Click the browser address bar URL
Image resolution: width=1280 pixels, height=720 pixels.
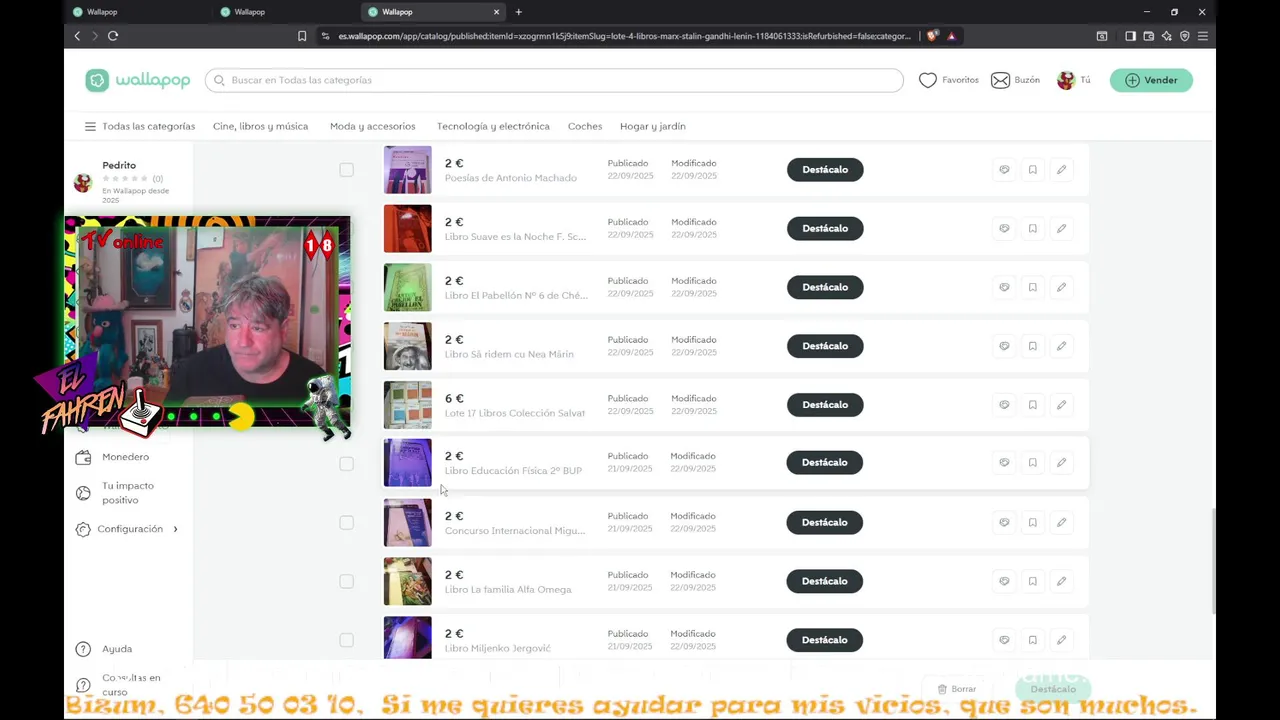(624, 36)
